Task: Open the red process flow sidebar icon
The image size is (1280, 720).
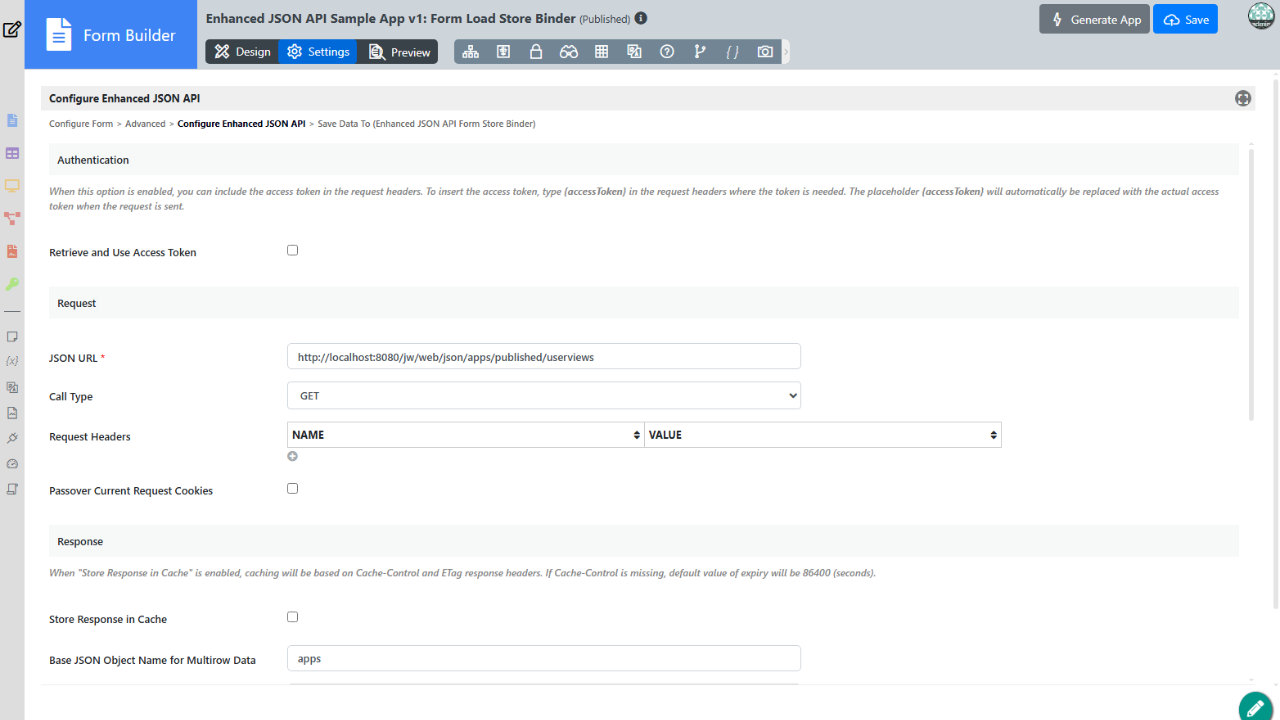Action: (12, 218)
